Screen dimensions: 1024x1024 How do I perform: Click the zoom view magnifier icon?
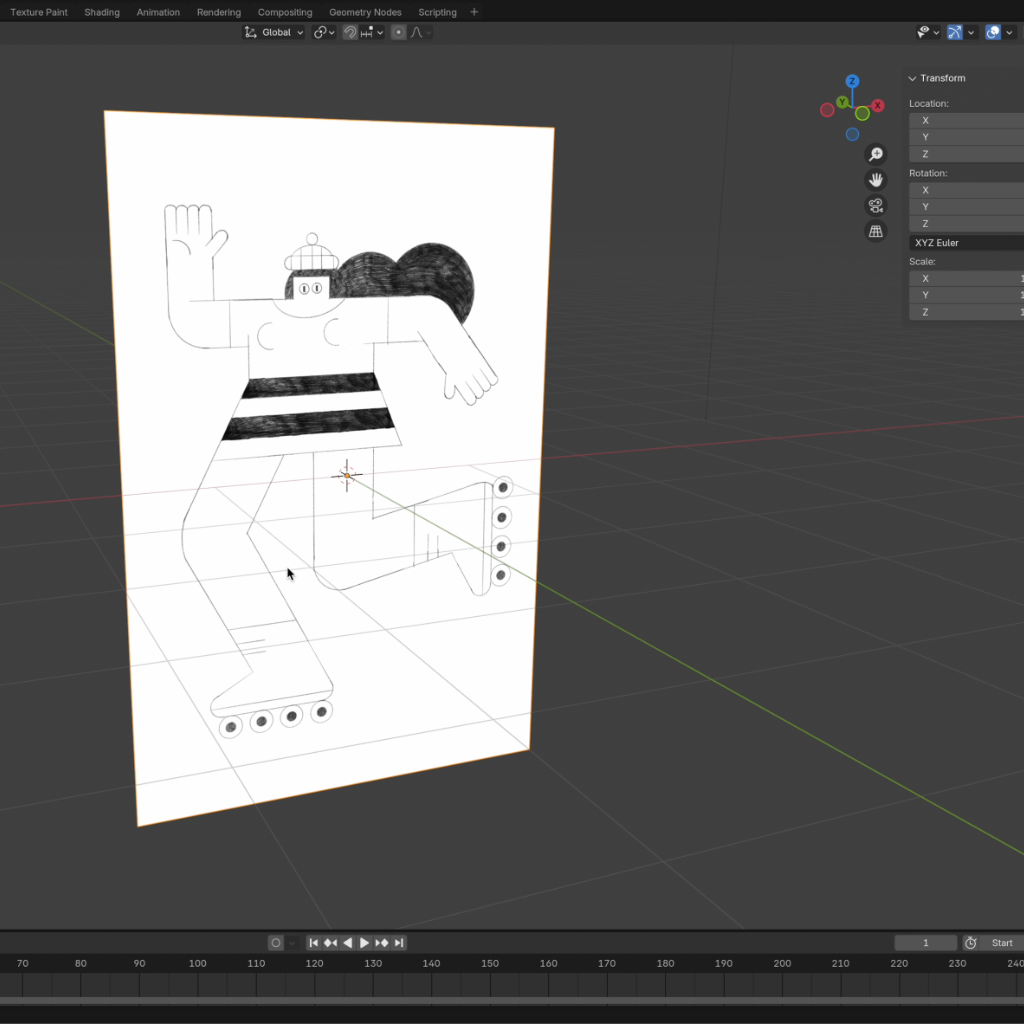[x=876, y=154]
